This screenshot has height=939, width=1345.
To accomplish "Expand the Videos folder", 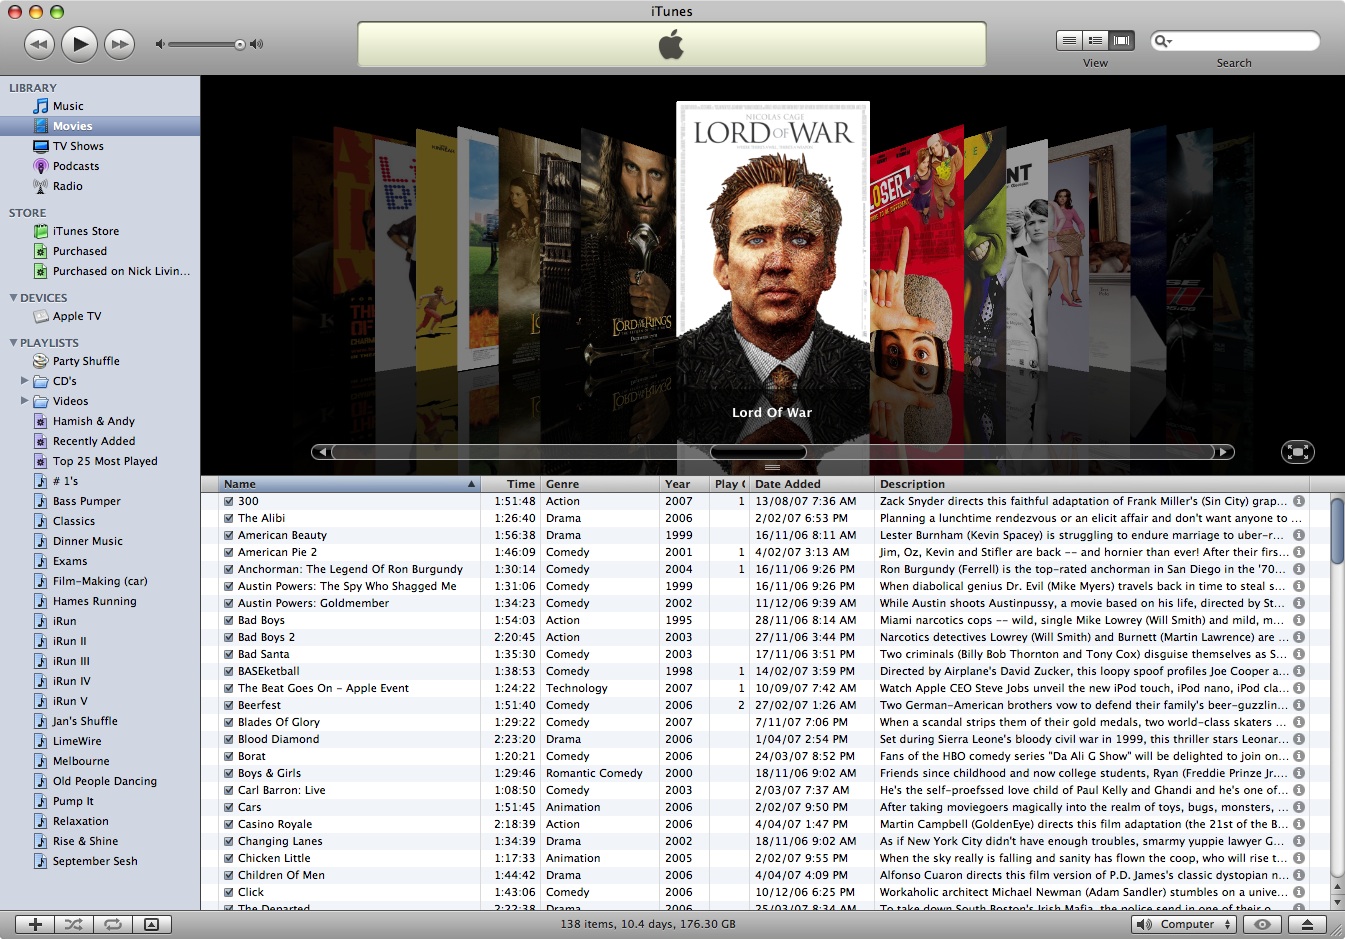I will tap(24, 401).
